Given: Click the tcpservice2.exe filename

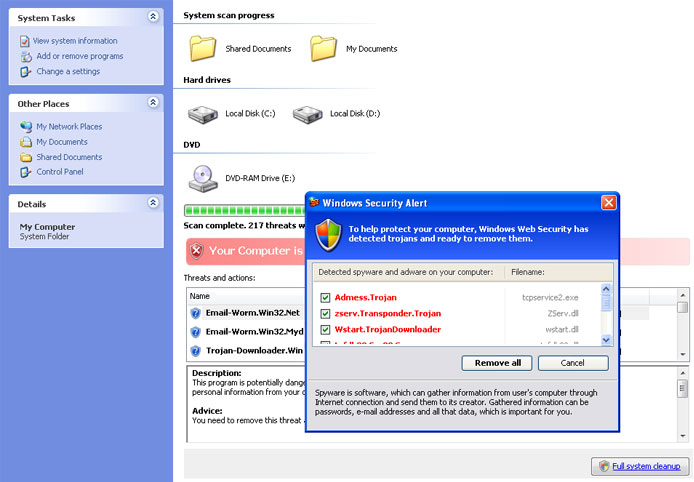Looking at the screenshot, I should point(550,297).
